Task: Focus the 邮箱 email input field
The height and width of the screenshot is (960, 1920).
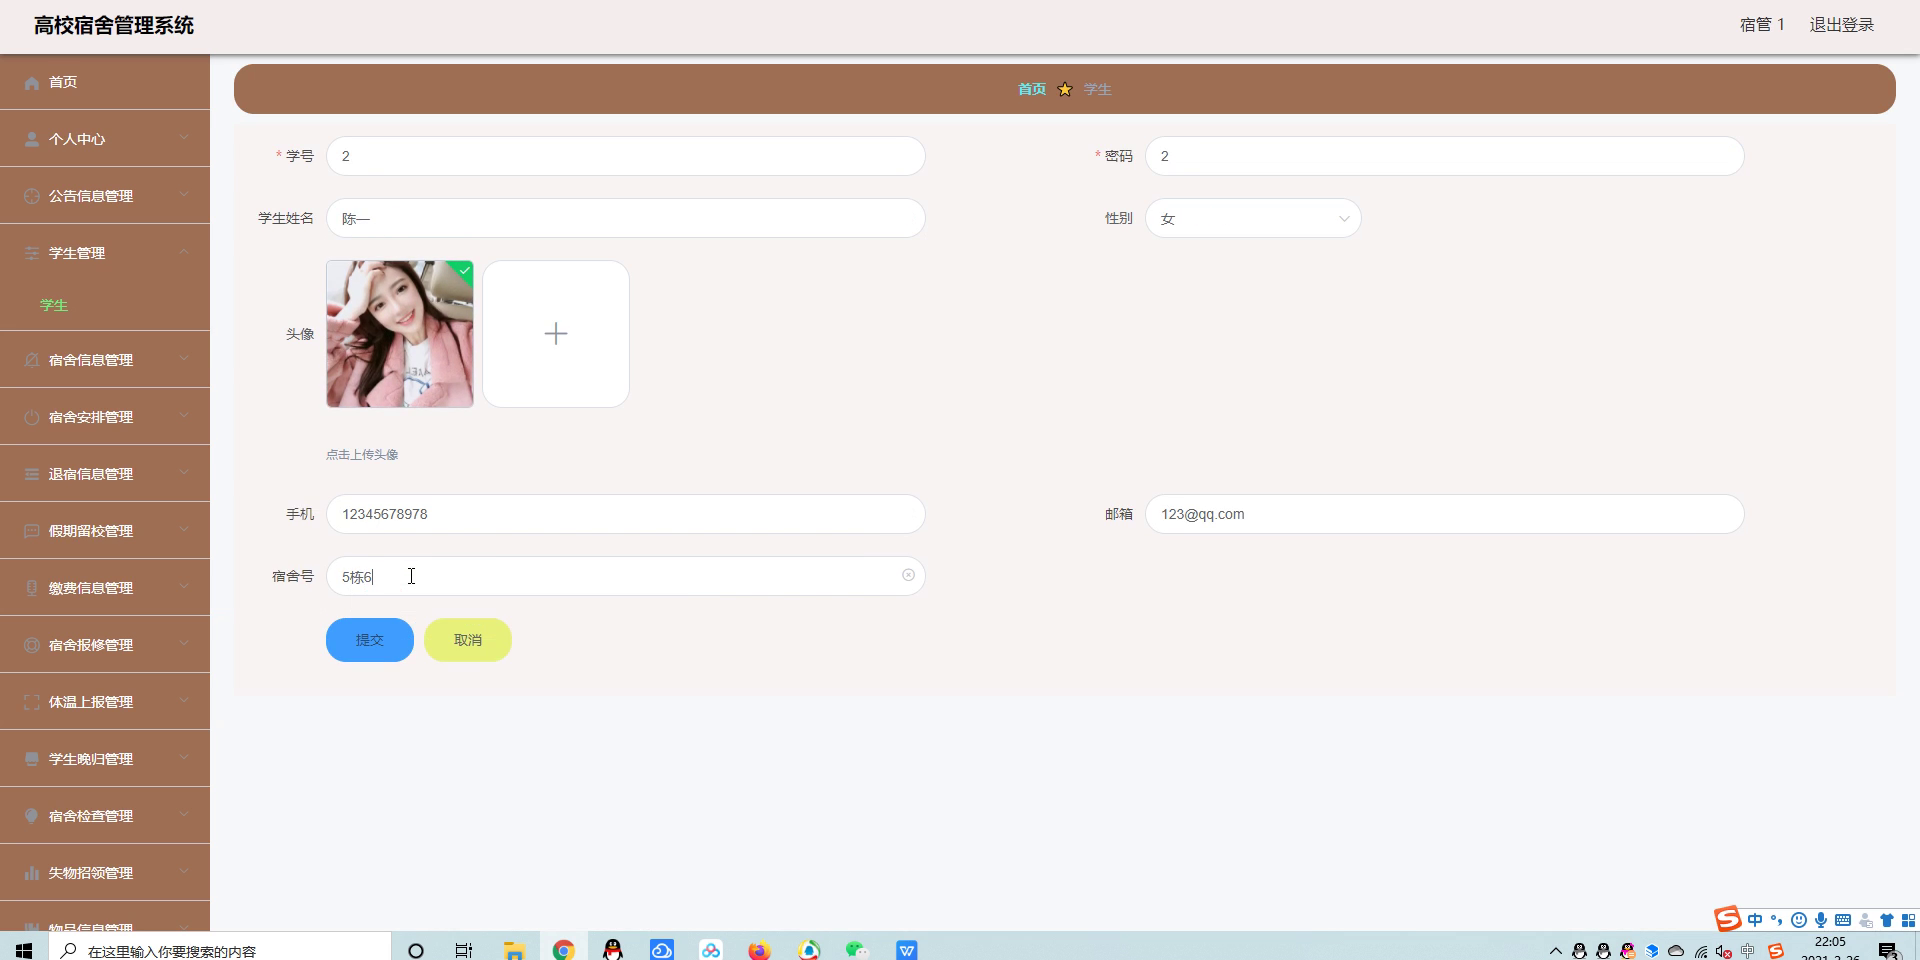Action: tap(1445, 514)
